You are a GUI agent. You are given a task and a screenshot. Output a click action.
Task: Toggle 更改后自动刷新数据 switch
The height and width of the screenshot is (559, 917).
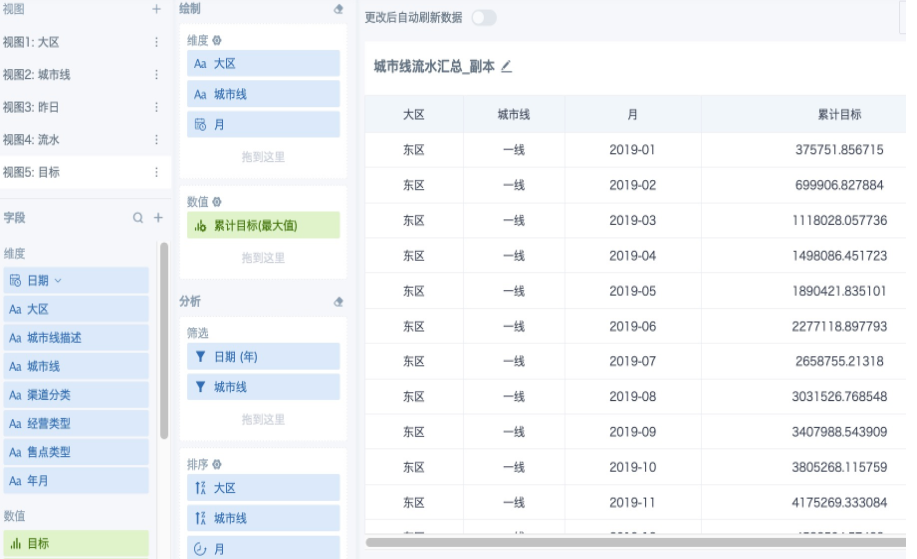pos(483,18)
